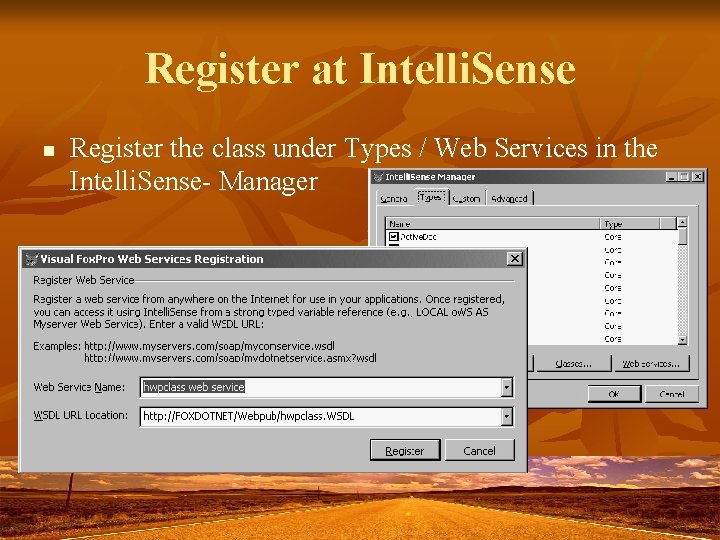Click OK in IntelliSense Manager
The image size is (720, 540).
click(x=614, y=394)
